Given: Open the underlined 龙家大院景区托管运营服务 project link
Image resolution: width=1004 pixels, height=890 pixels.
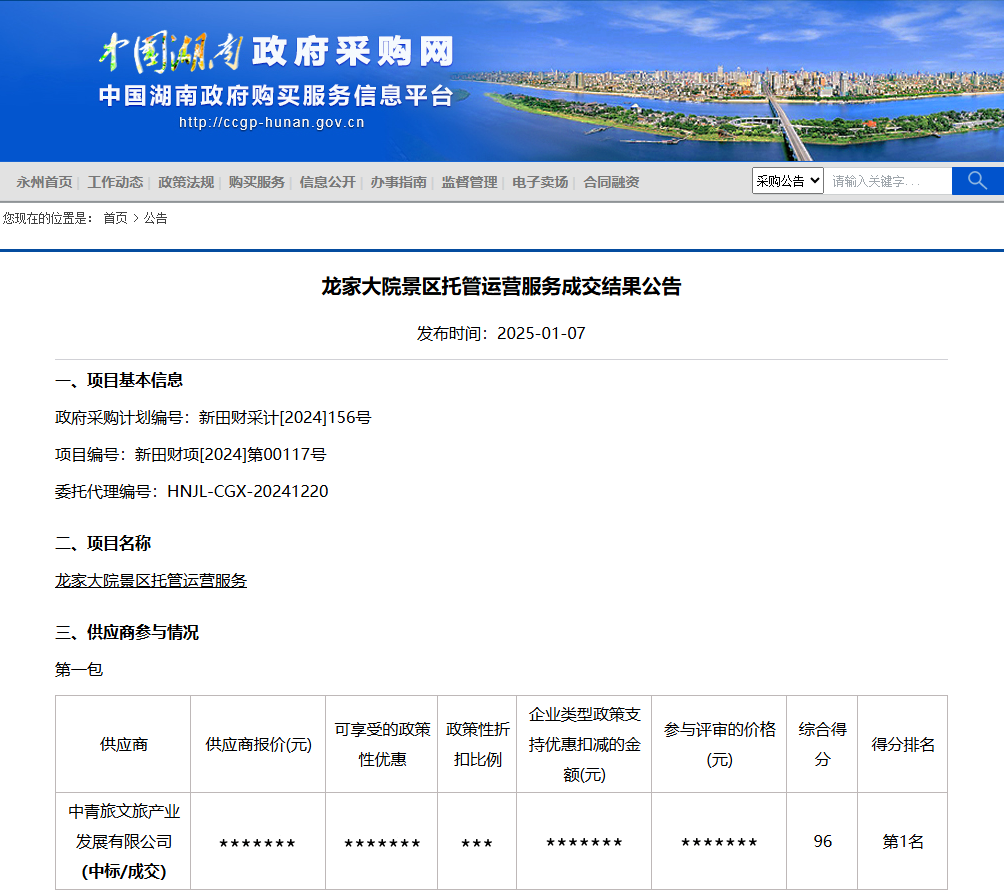Looking at the screenshot, I should pyautogui.click(x=151, y=580).
